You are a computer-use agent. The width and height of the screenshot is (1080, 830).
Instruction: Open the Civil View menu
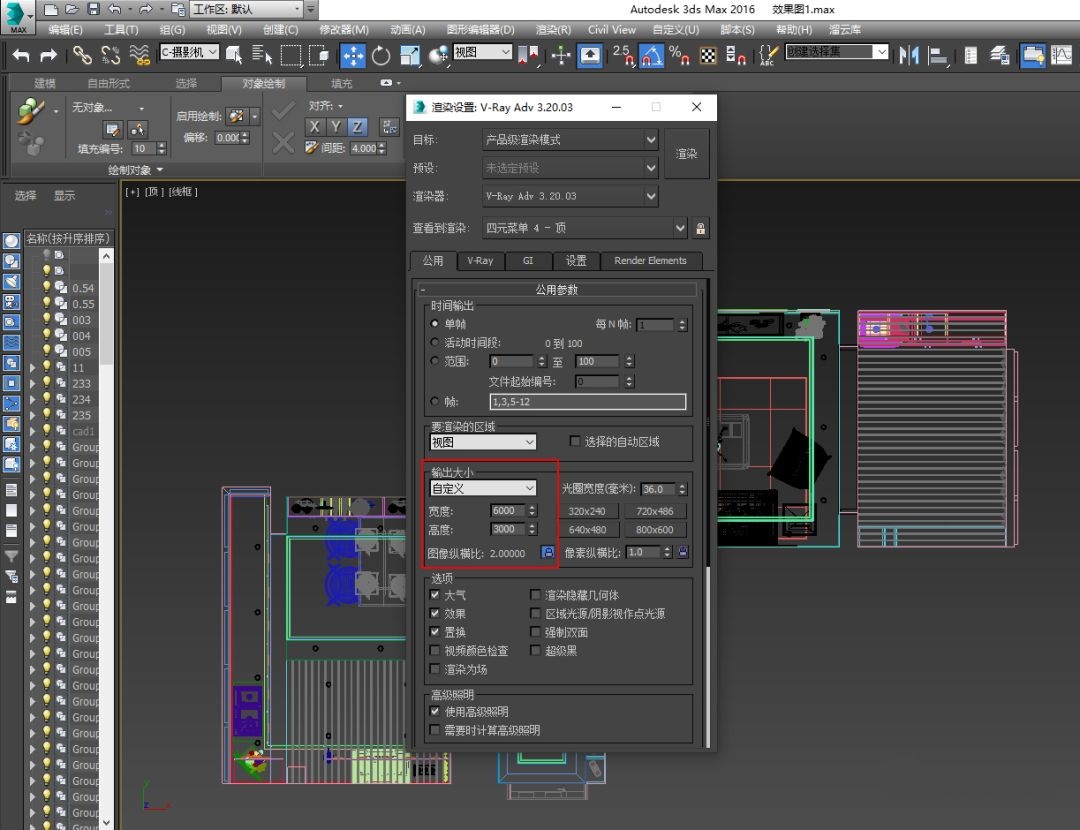[x=612, y=30]
